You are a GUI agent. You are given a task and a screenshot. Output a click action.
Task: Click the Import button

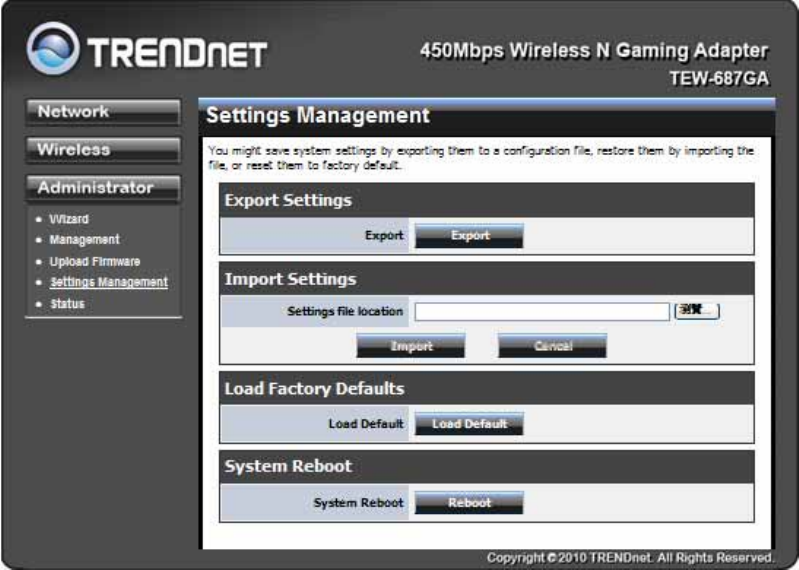(x=411, y=346)
